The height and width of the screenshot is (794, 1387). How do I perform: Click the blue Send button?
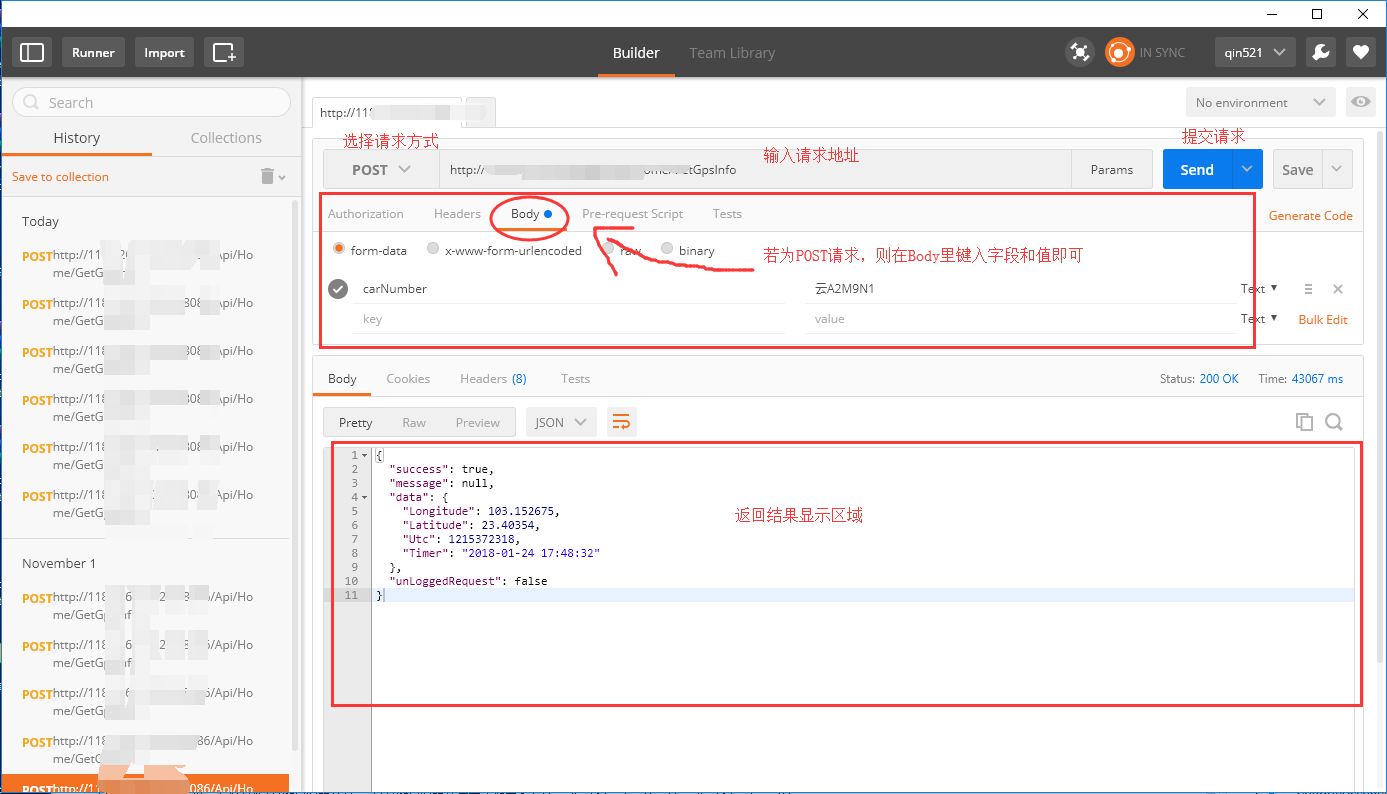coord(1197,170)
